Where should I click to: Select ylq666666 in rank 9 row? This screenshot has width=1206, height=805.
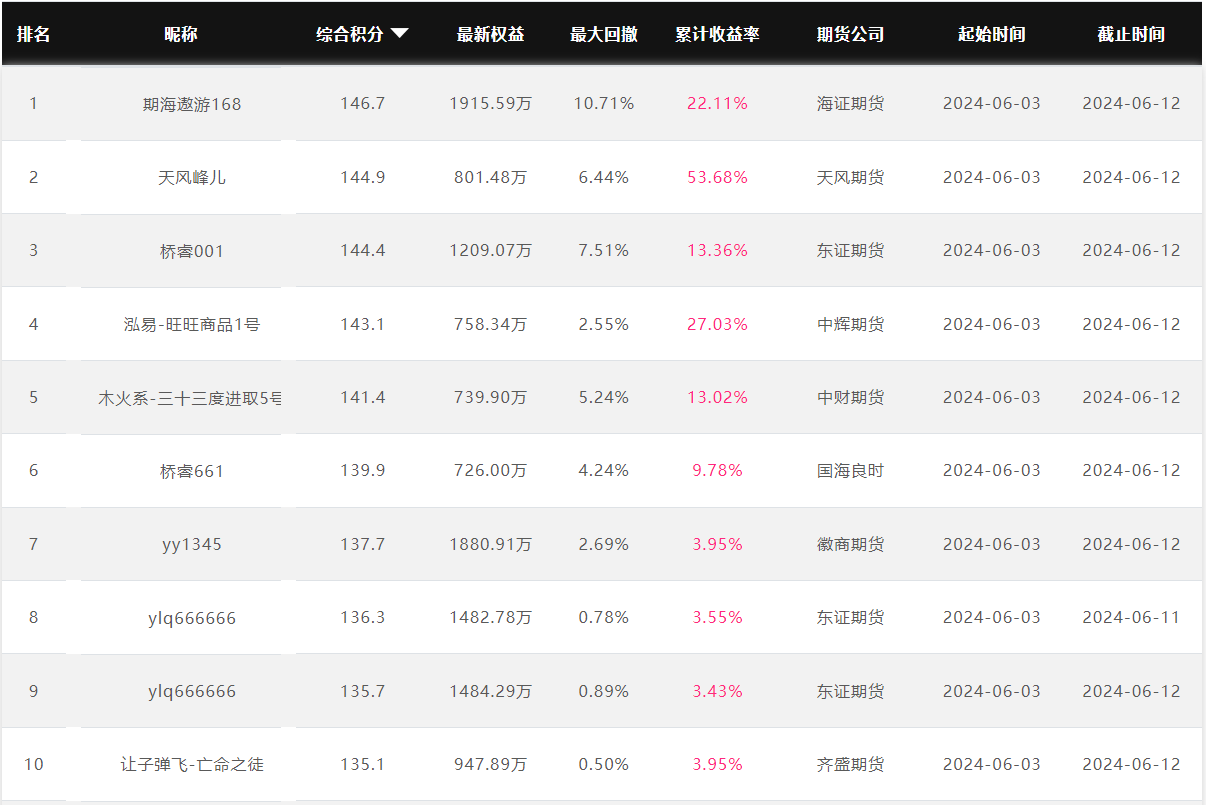pyautogui.click(x=192, y=691)
